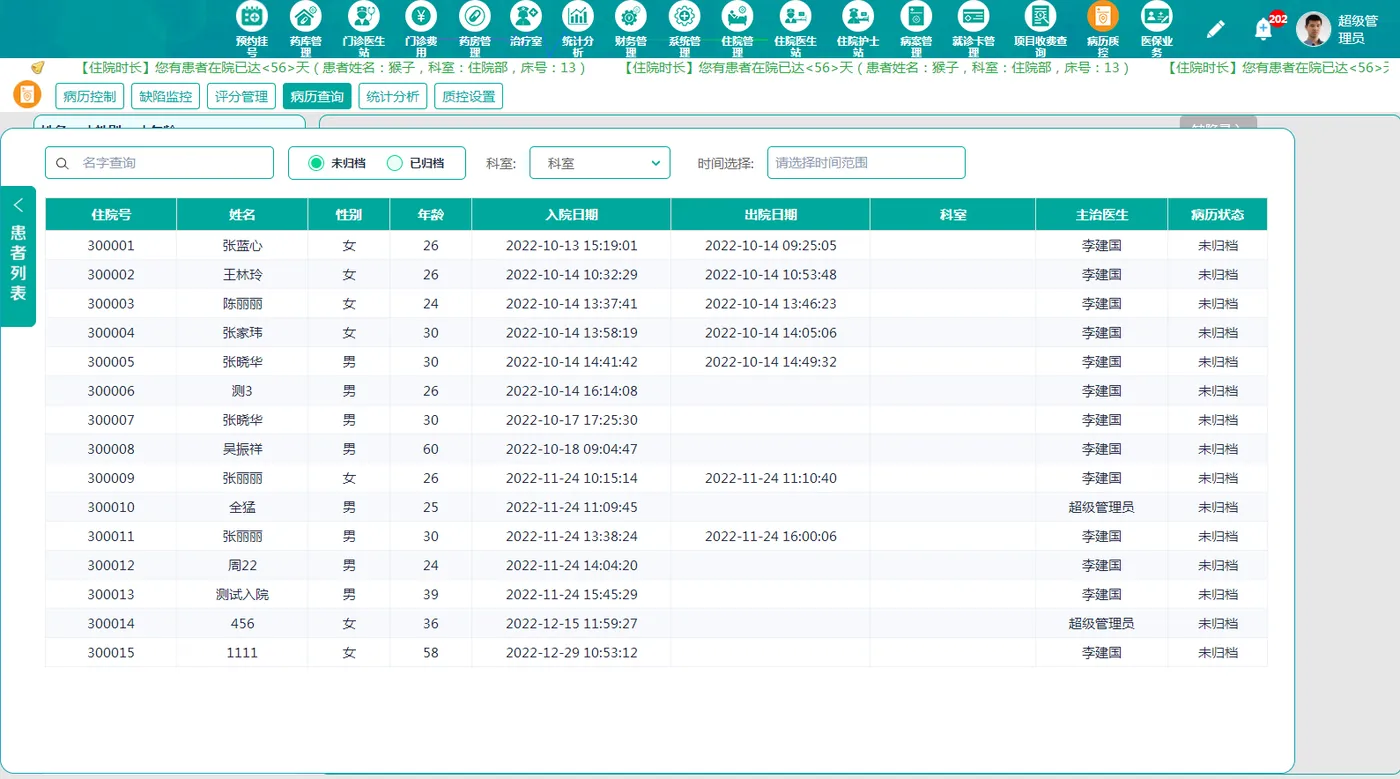Viewport: 1400px width, 779px height.
Task: Click the 主治医生 column header
Action: point(1102,215)
